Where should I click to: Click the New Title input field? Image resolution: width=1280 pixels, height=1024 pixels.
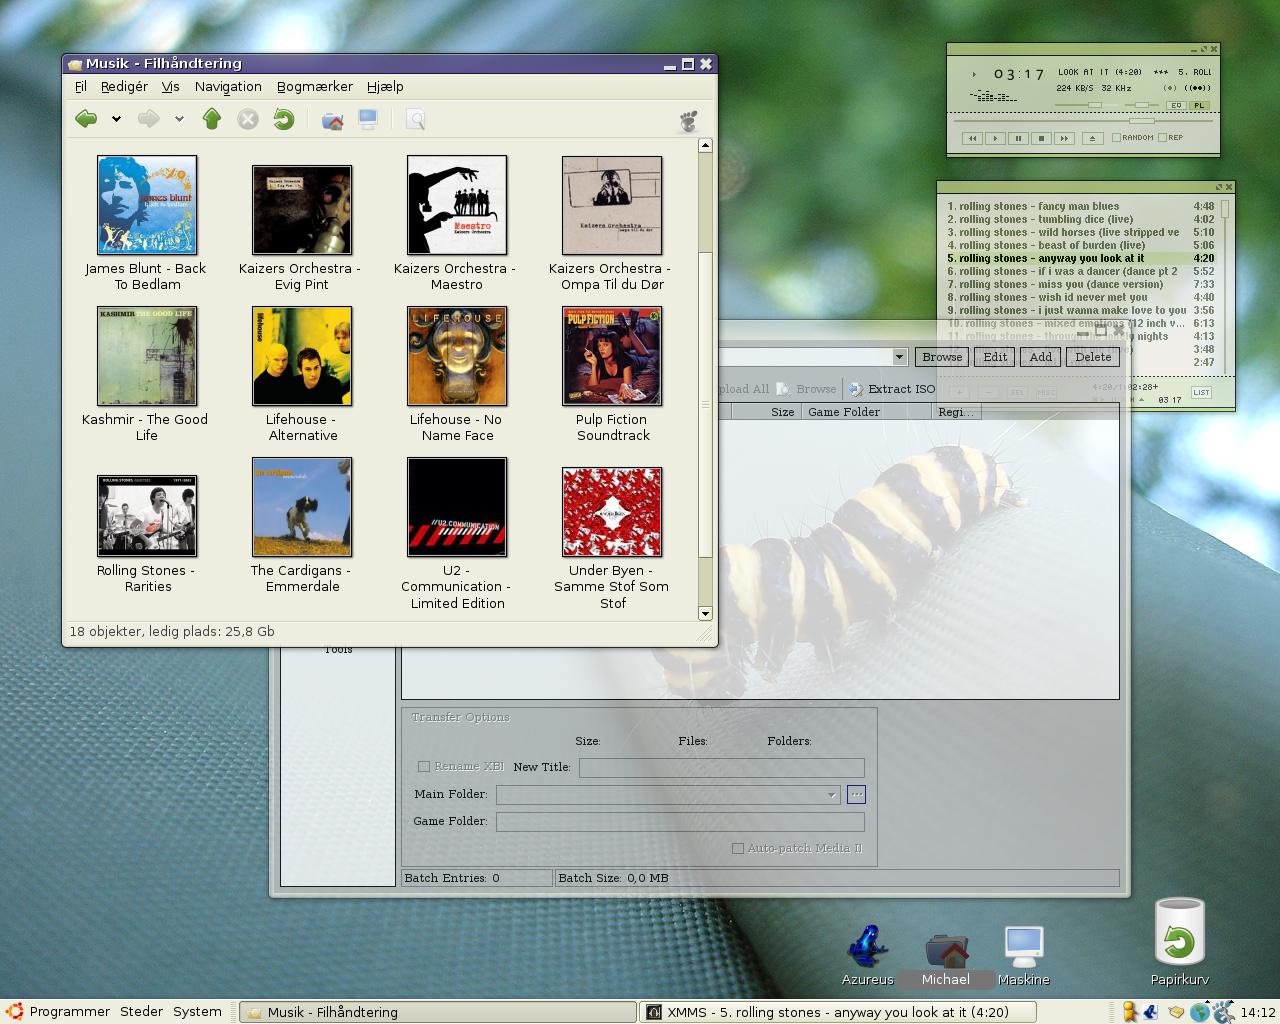(x=722, y=768)
